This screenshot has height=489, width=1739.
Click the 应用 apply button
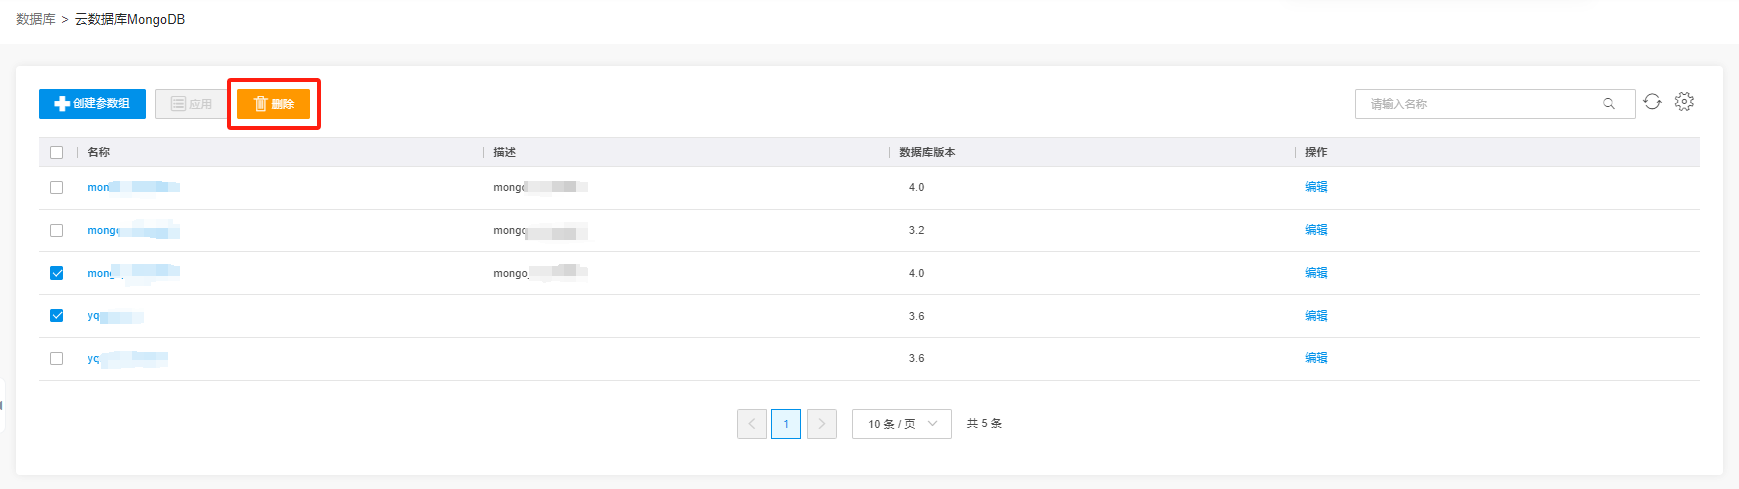[x=191, y=104]
